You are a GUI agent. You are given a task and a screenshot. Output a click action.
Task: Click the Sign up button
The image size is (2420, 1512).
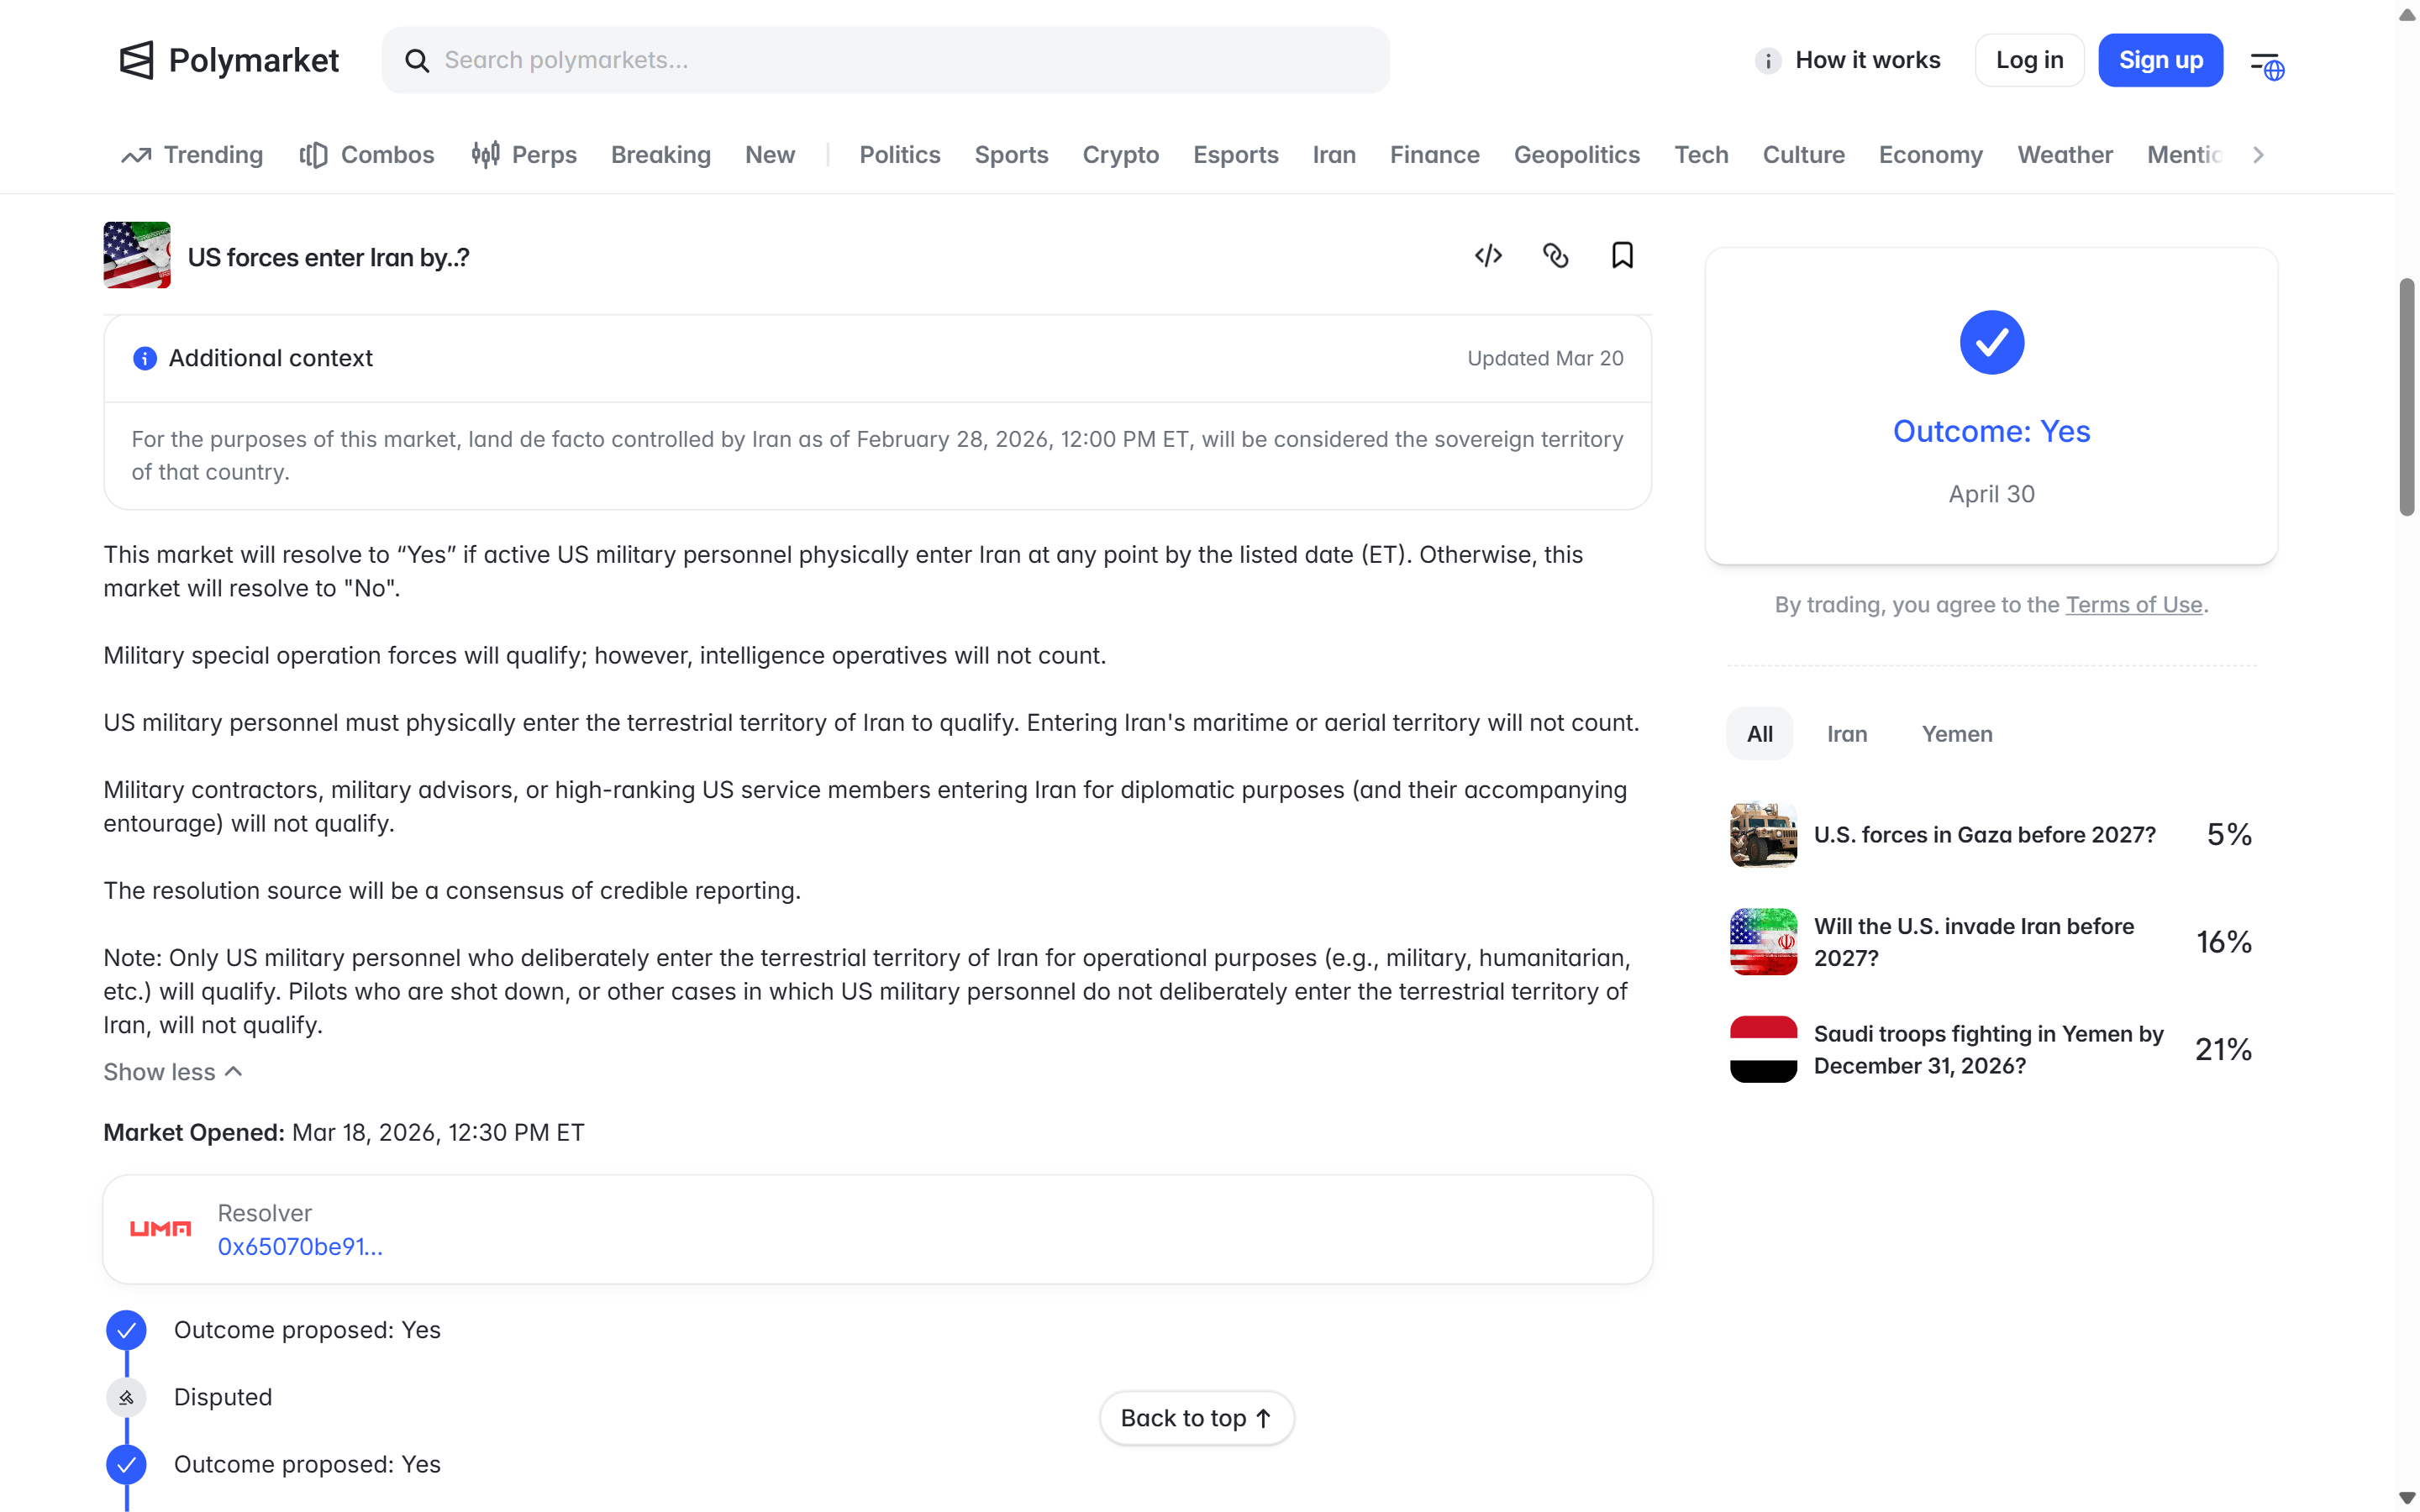[2160, 60]
